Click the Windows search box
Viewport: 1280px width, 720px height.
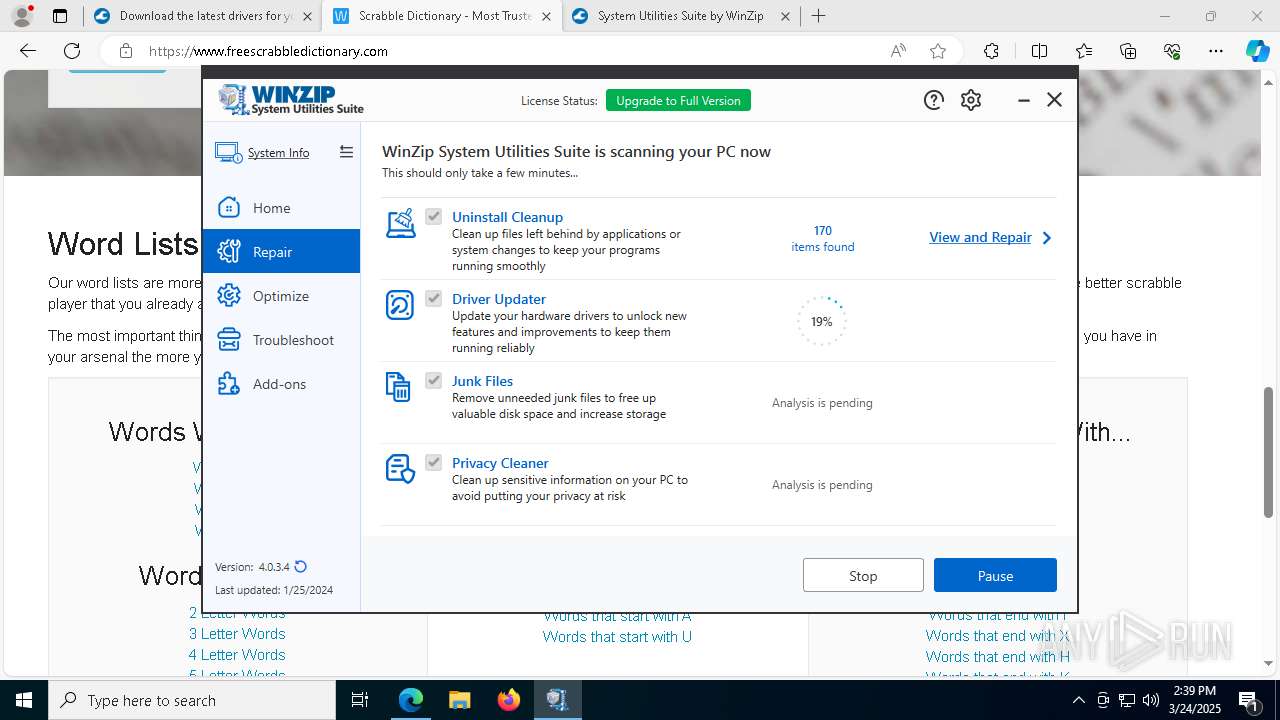click(x=192, y=700)
